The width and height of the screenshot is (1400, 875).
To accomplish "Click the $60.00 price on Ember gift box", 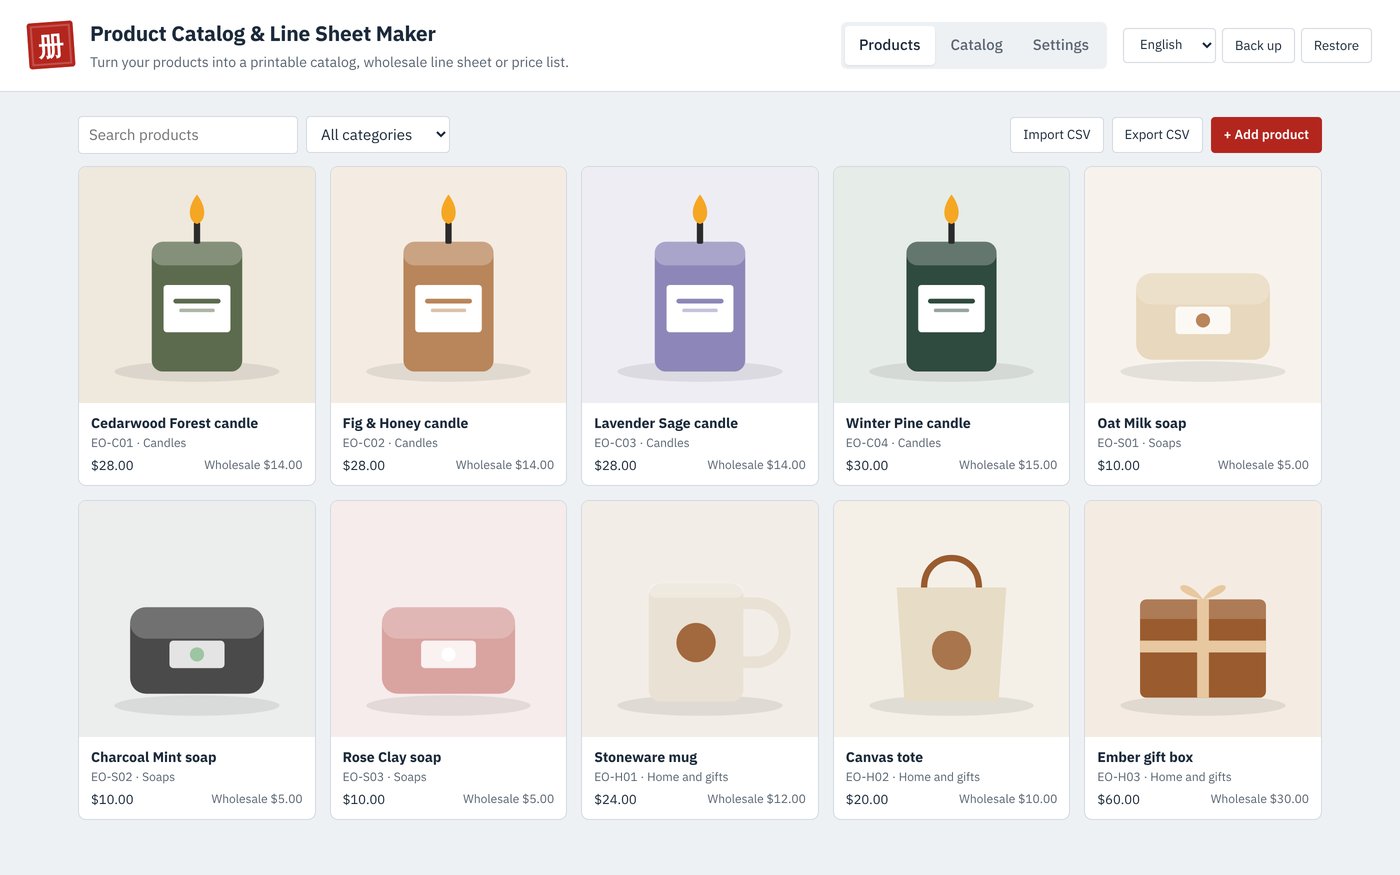I will click(1118, 799).
